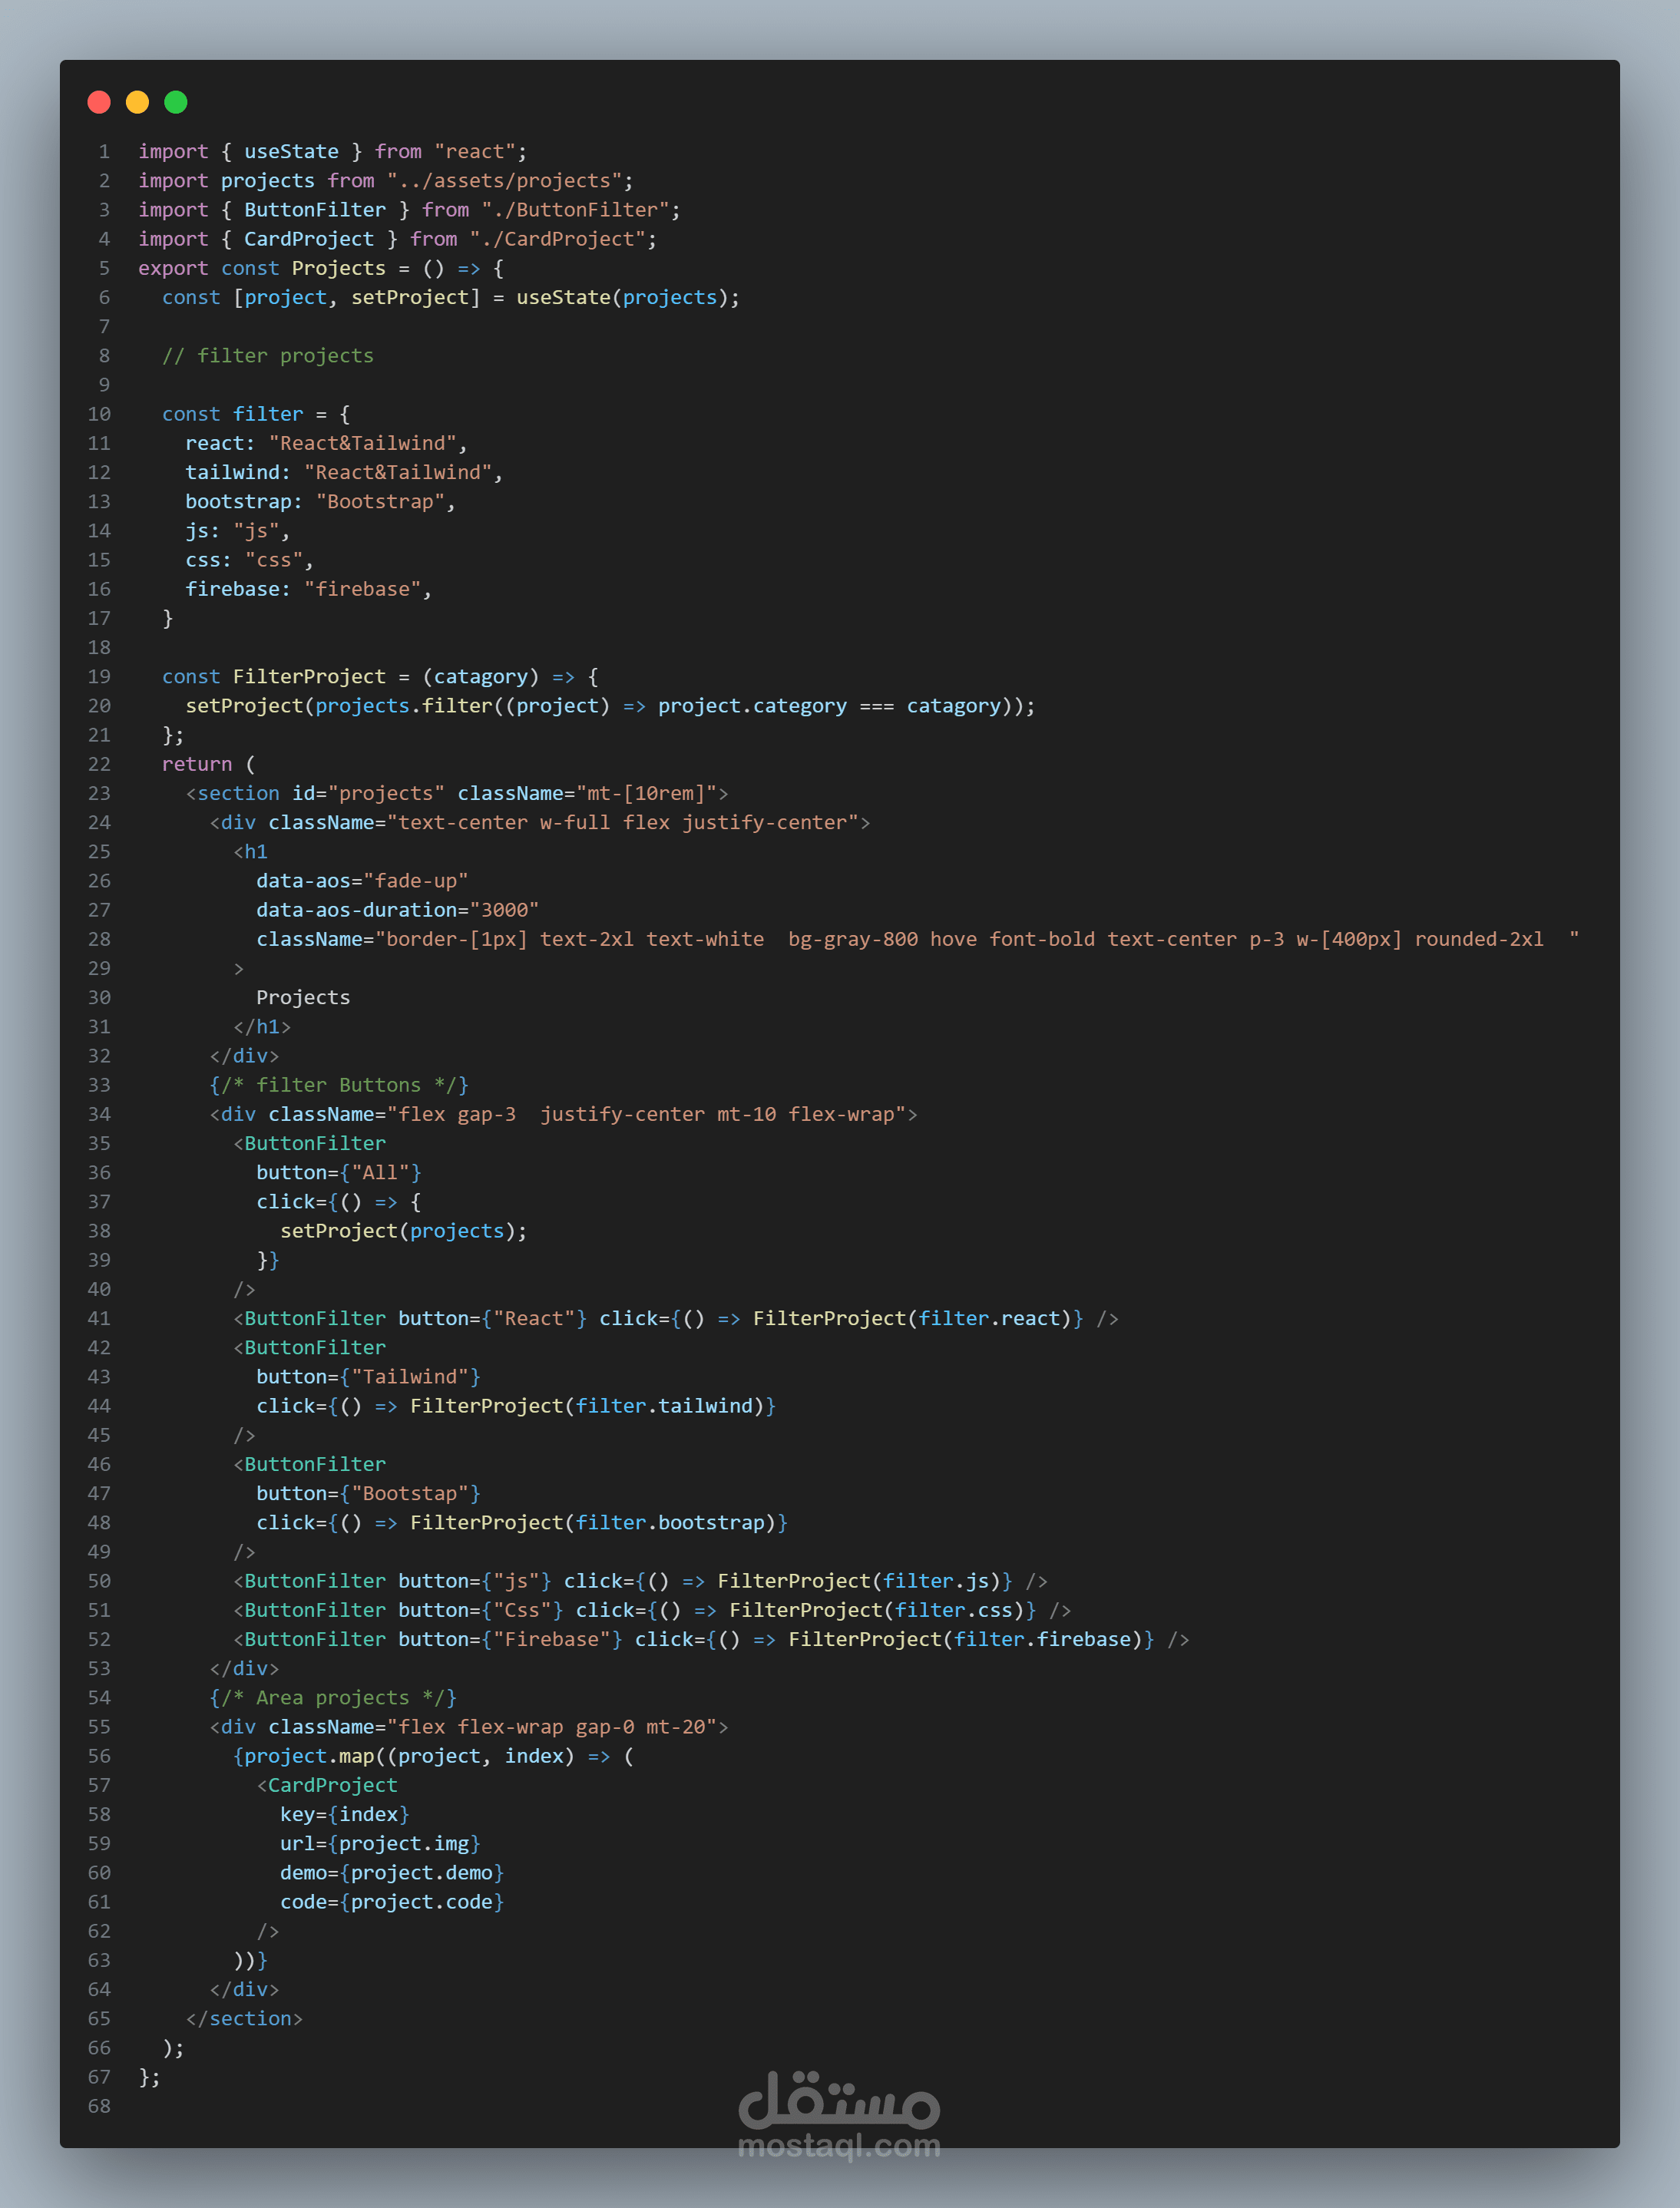
Task: Click the string "./ButtonFilter" on line 3
Action: 575,209
